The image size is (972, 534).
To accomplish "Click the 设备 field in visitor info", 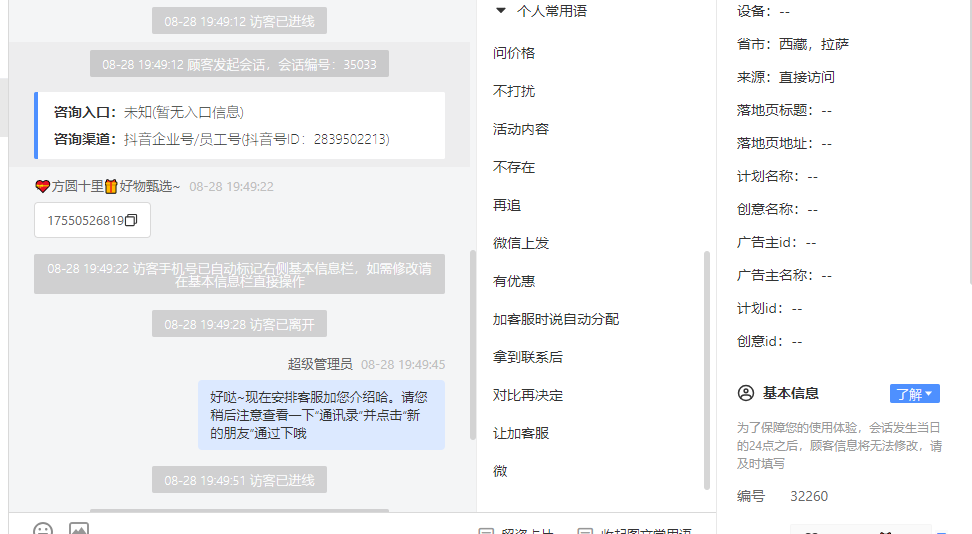I will pos(763,12).
